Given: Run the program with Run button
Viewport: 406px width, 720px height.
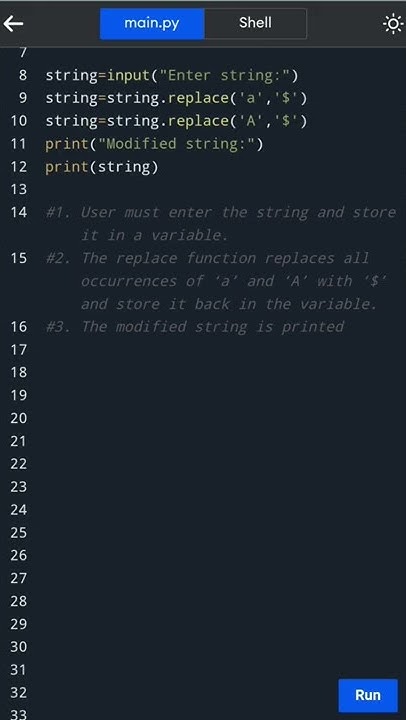Looking at the screenshot, I should (x=368, y=695).
